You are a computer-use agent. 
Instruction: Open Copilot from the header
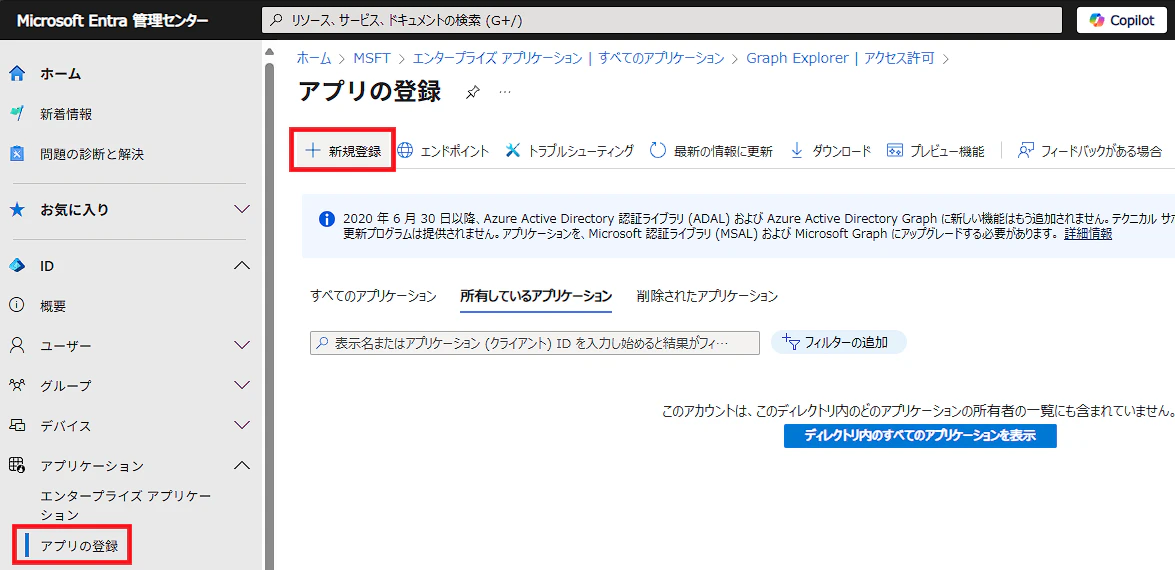pos(1120,20)
